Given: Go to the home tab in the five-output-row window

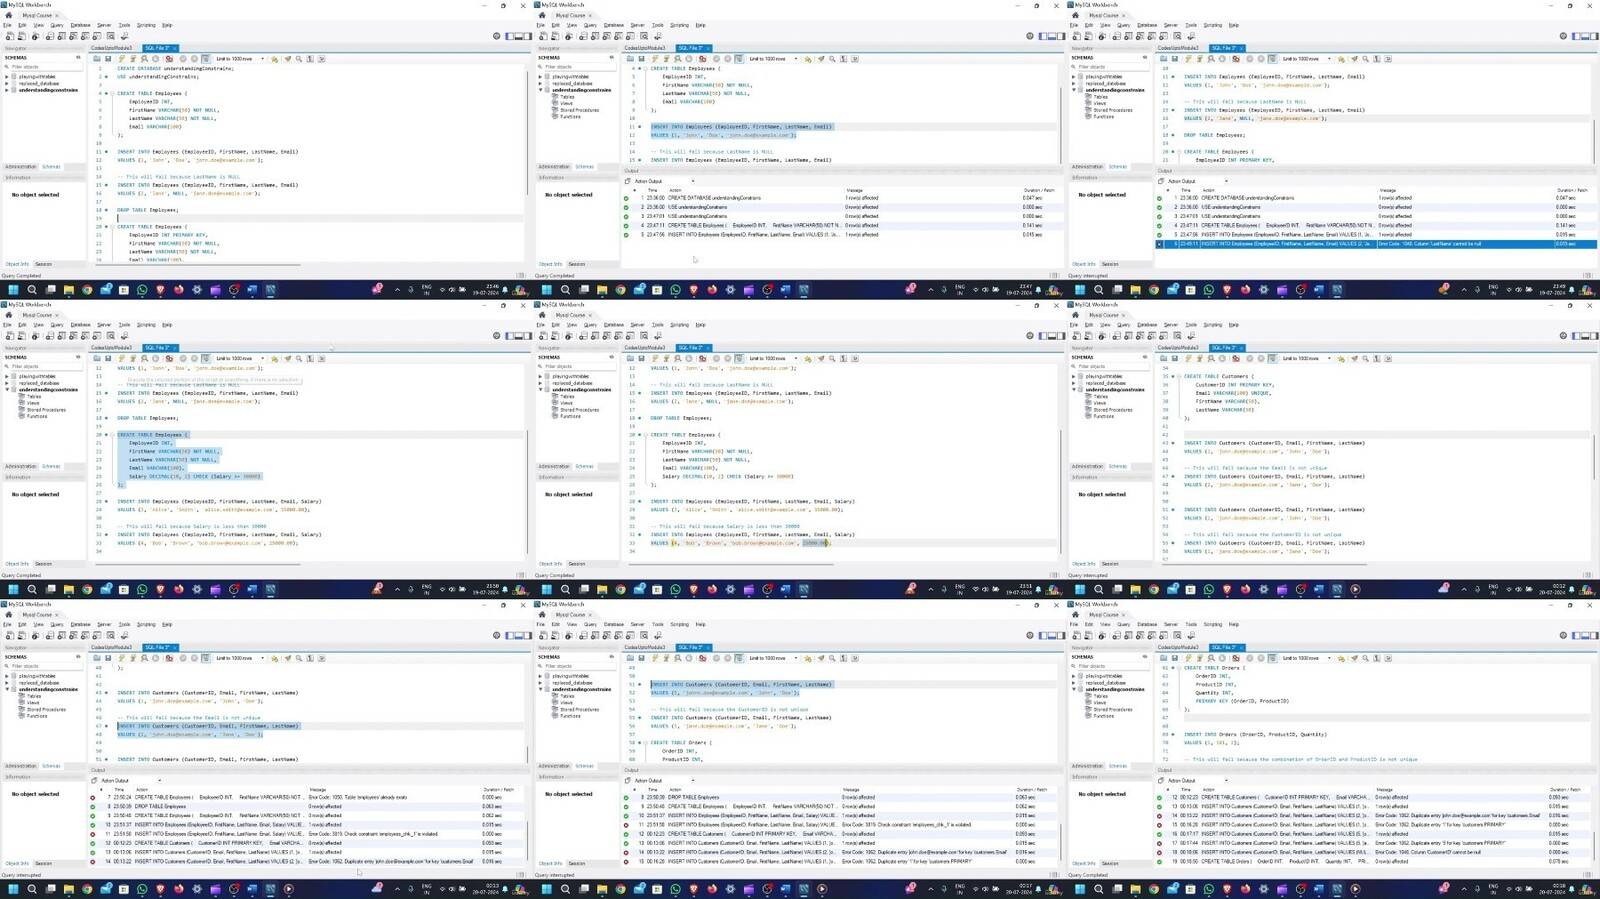Looking at the screenshot, I should (x=542, y=15).
